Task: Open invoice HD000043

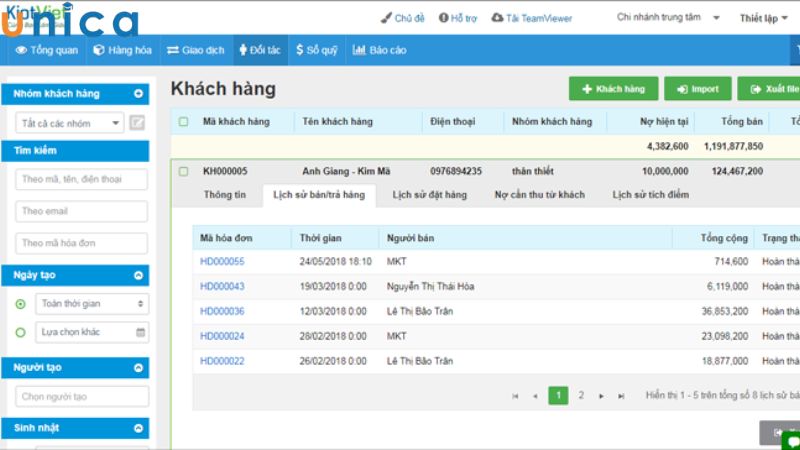Action: (222, 286)
